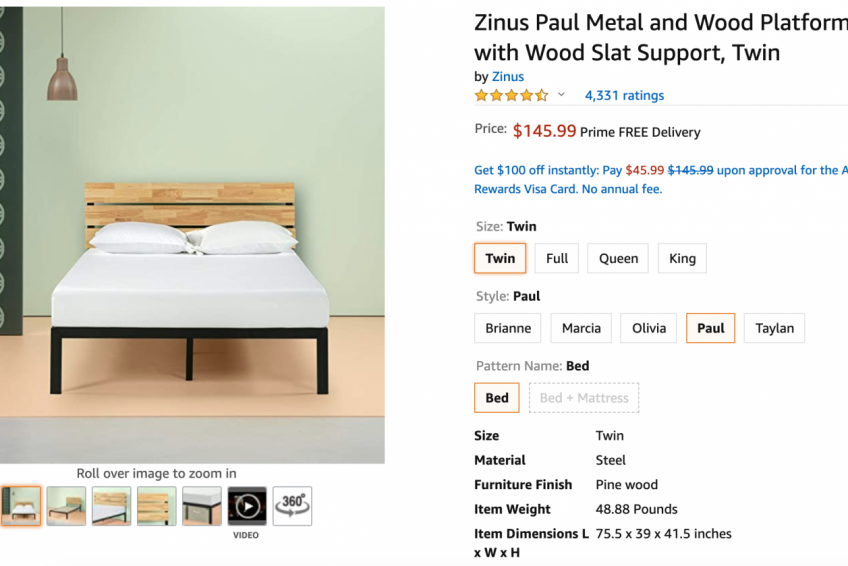Choose the Brianne style
This screenshot has width=848, height=566.
coord(508,328)
